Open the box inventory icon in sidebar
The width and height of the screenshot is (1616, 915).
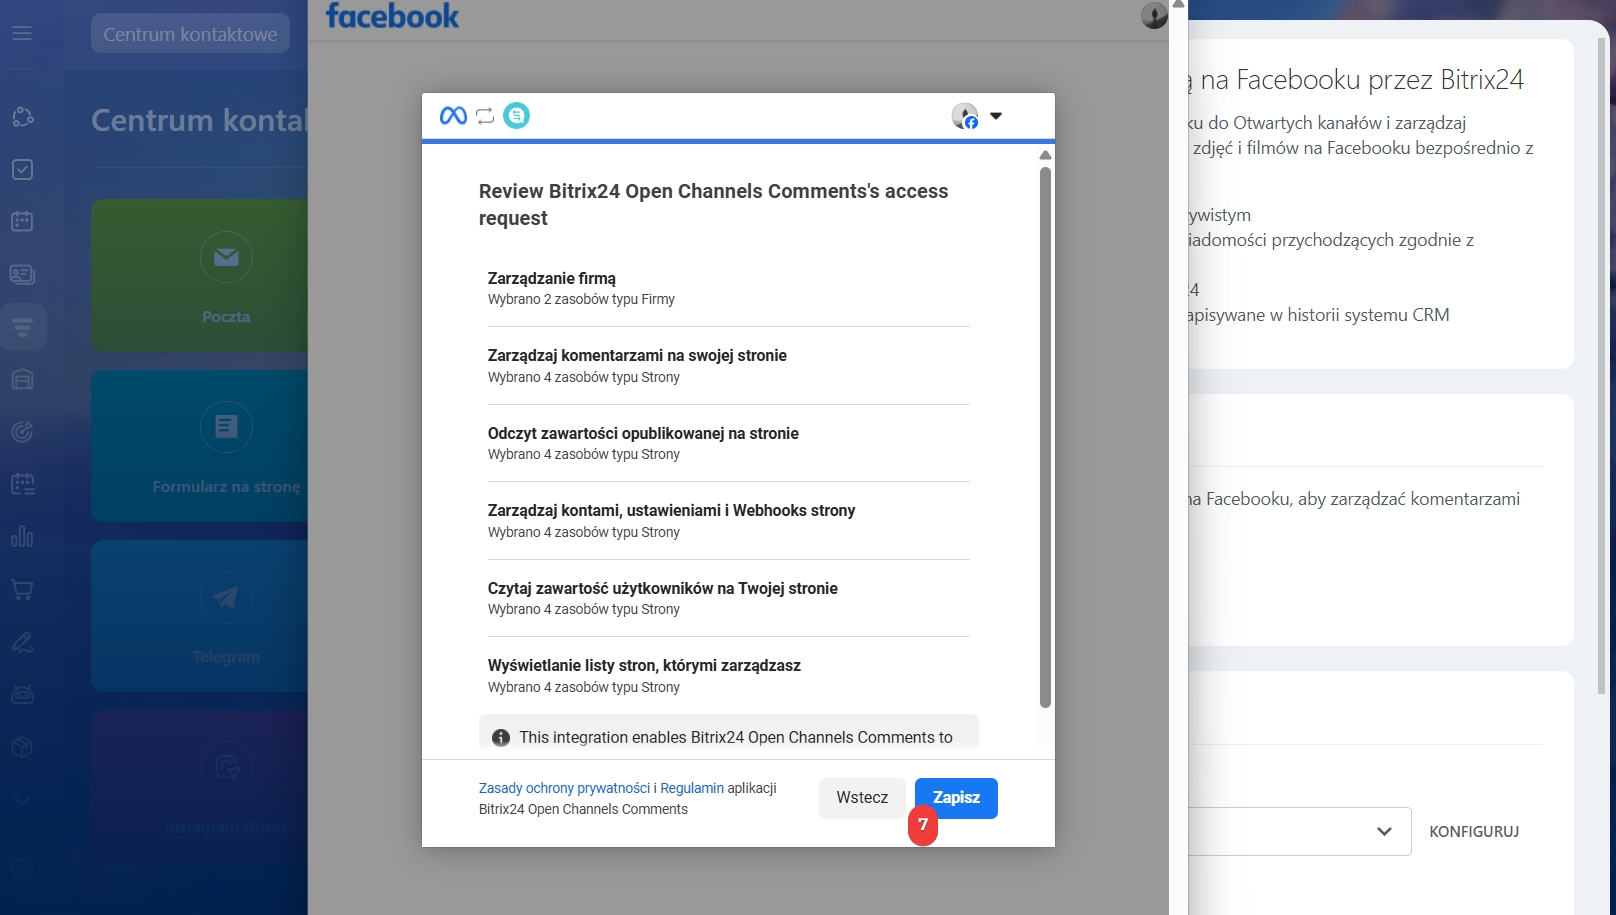click(x=22, y=747)
